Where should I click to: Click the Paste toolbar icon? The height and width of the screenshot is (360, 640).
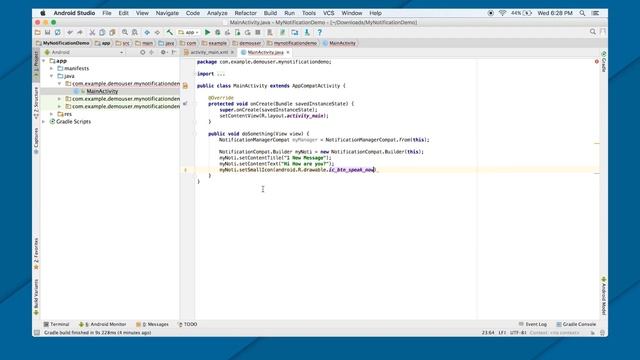coord(112,32)
